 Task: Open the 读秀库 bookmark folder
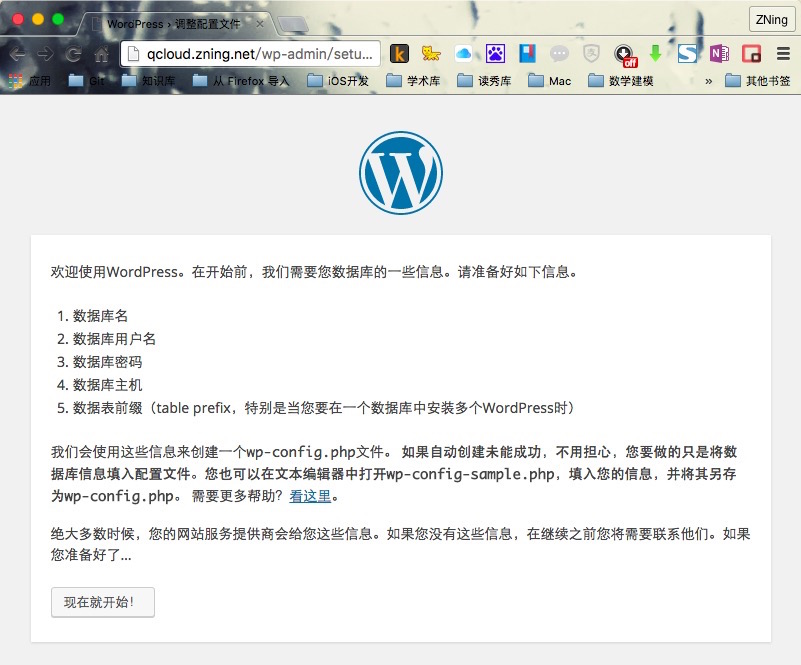pyautogui.click(x=484, y=81)
